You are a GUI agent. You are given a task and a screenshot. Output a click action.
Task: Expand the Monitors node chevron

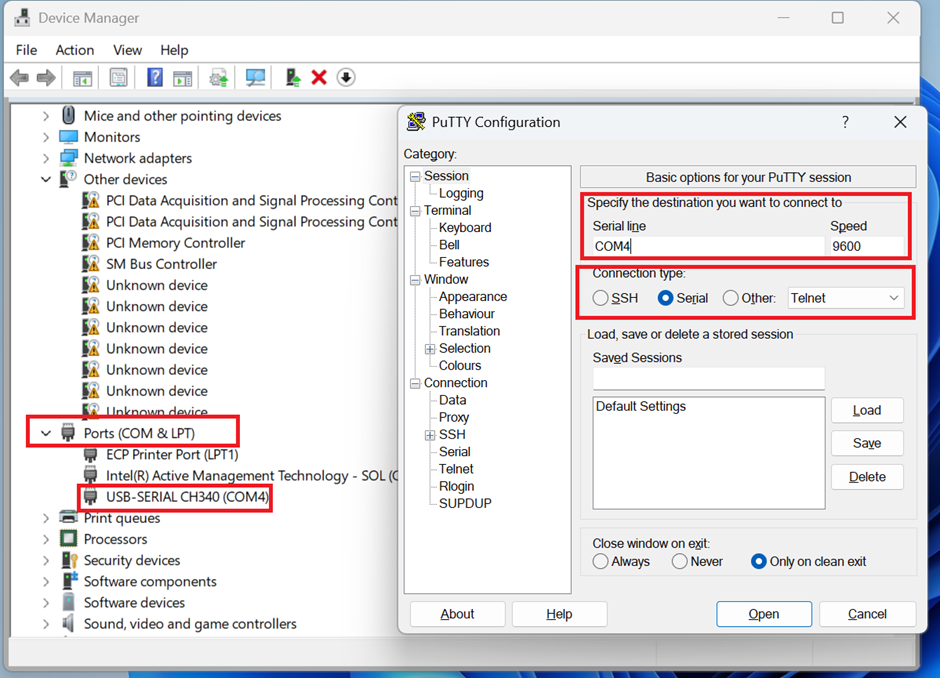click(x=46, y=137)
